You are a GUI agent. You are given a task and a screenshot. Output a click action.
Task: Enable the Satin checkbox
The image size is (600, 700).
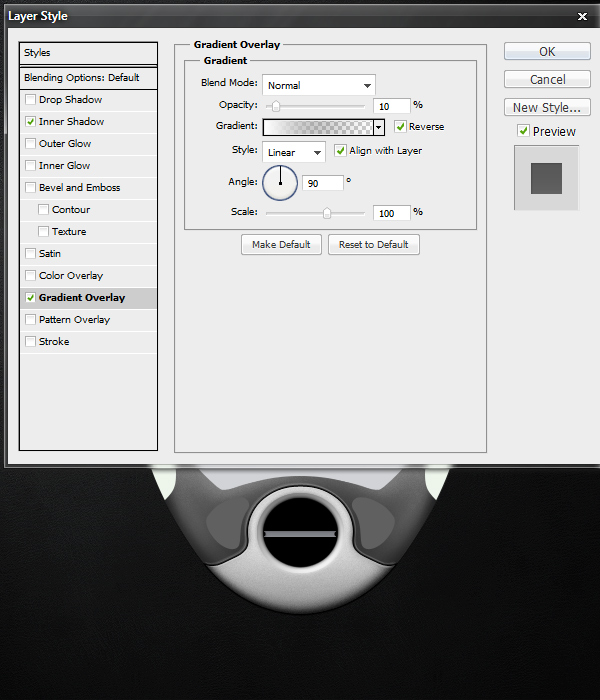pos(30,254)
